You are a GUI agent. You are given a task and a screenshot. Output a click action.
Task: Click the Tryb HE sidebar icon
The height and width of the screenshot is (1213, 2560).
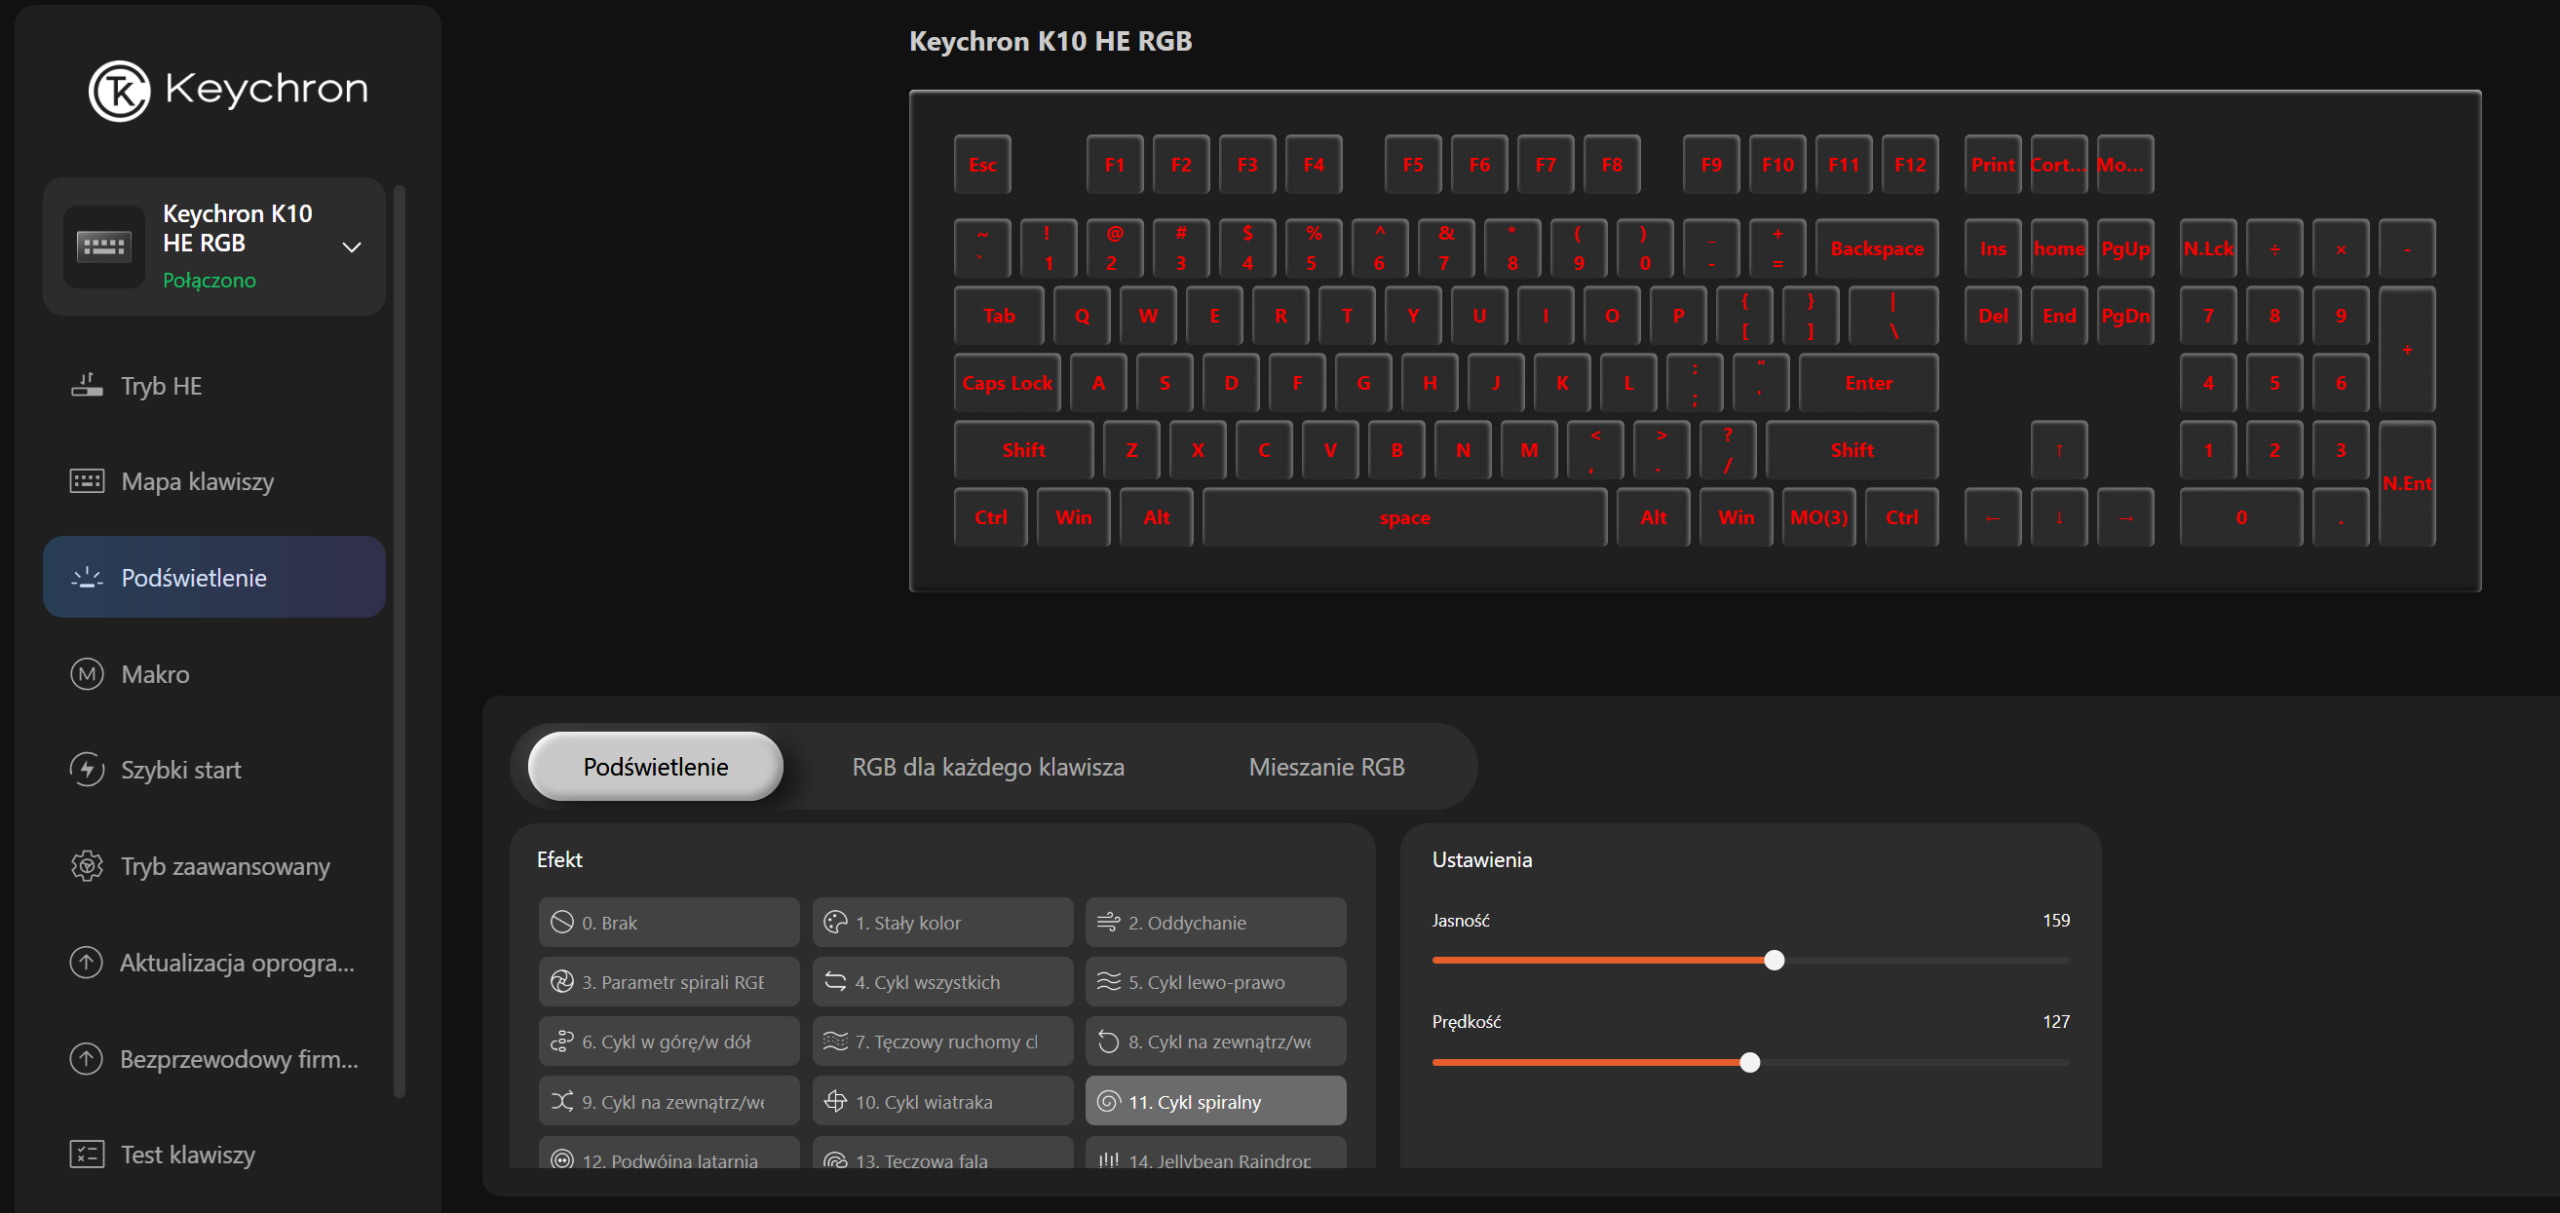87,385
